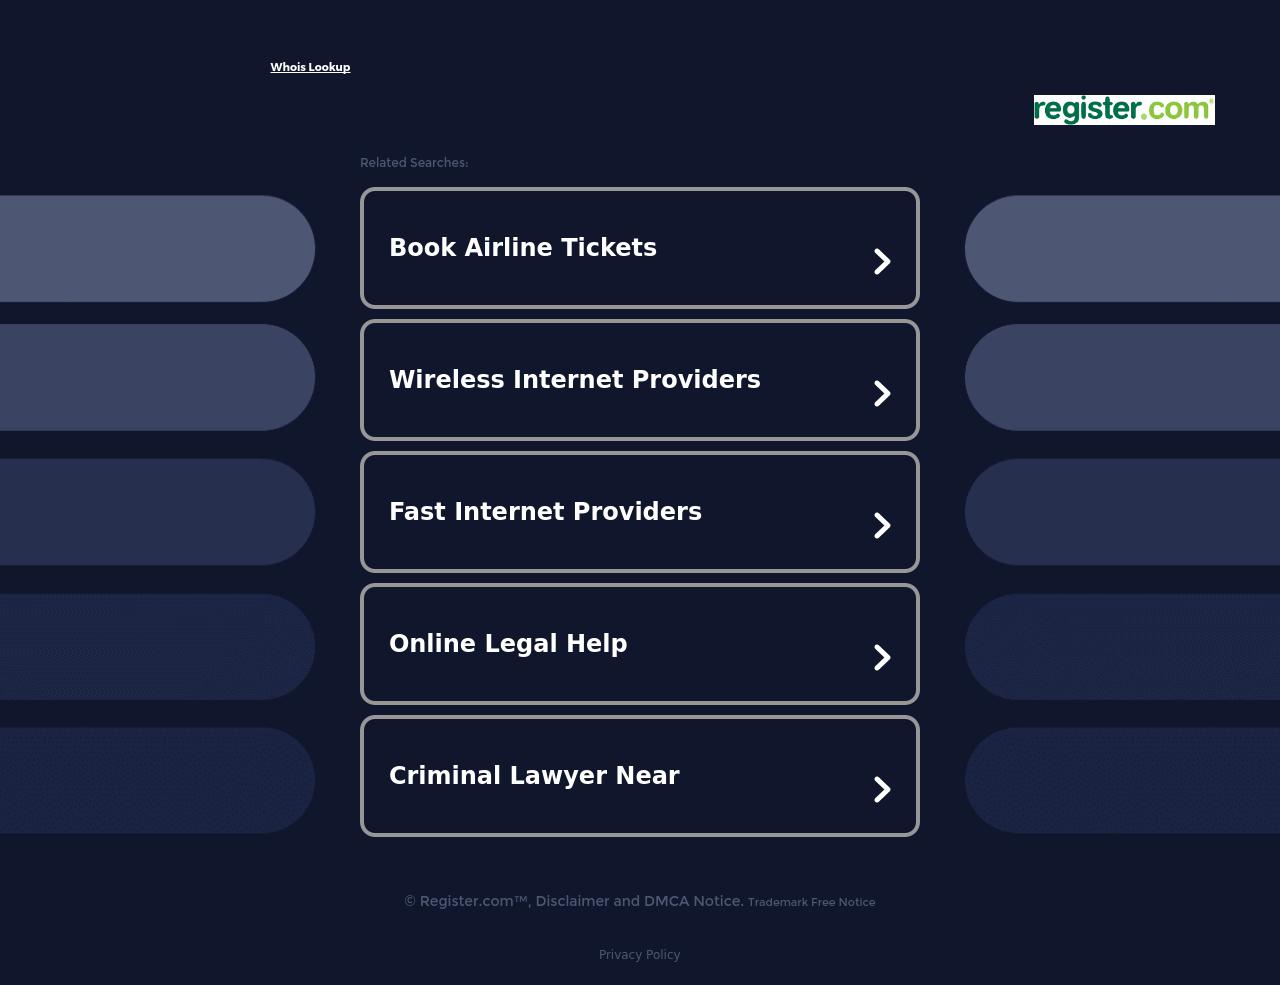This screenshot has height=985, width=1280.
Task: Open the Privacy Policy link
Action: click(639, 955)
